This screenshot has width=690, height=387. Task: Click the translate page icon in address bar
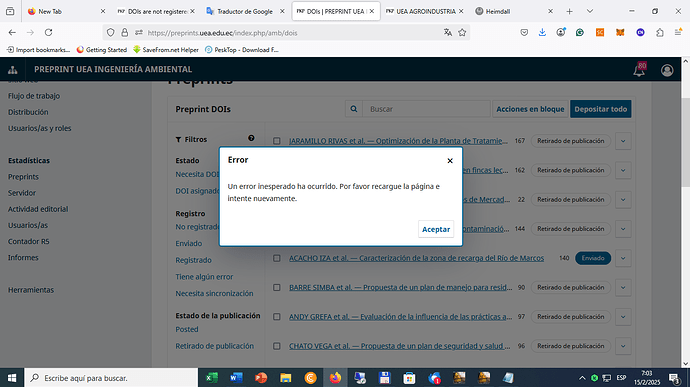pyautogui.click(x=448, y=33)
